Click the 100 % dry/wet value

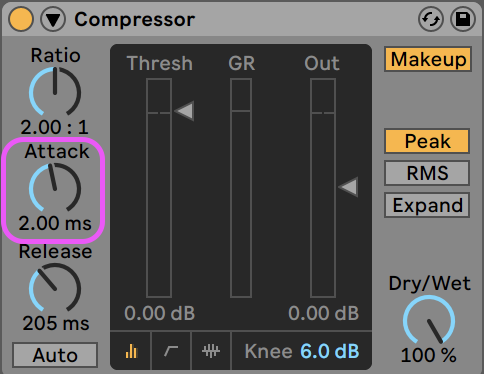pyautogui.click(x=428, y=355)
